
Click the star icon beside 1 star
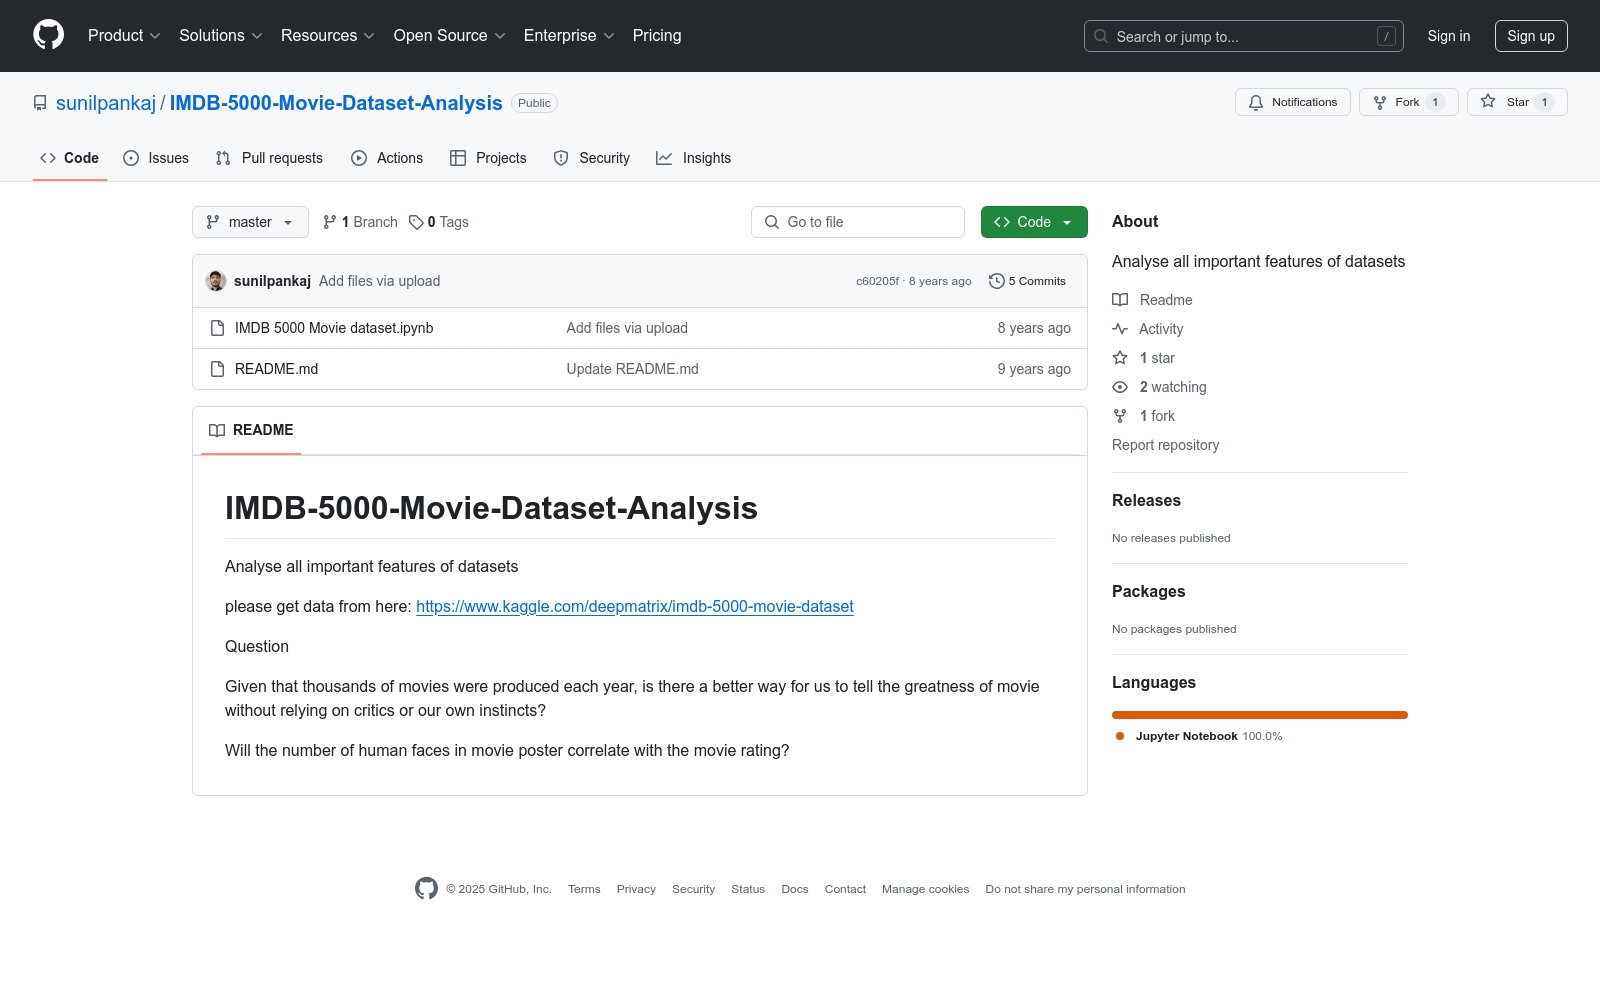1120,358
